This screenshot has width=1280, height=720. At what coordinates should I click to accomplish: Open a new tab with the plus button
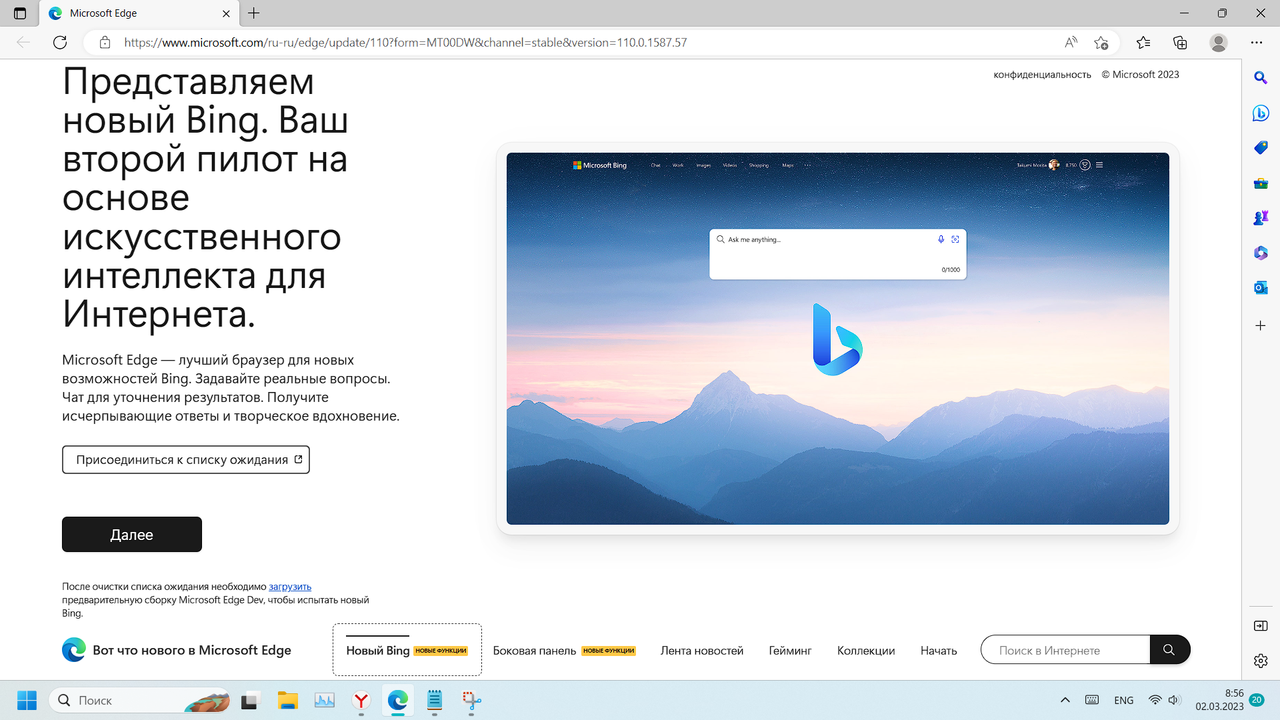point(254,13)
